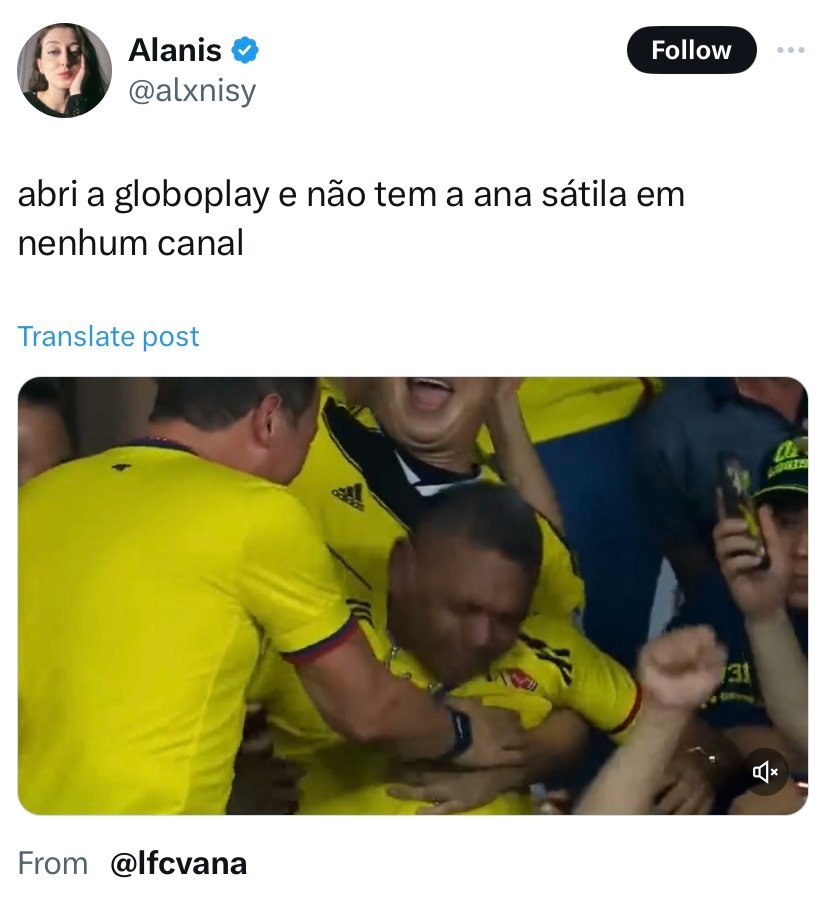
Task: Visit the @lfcvana video source account
Action: click(x=178, y=863)
